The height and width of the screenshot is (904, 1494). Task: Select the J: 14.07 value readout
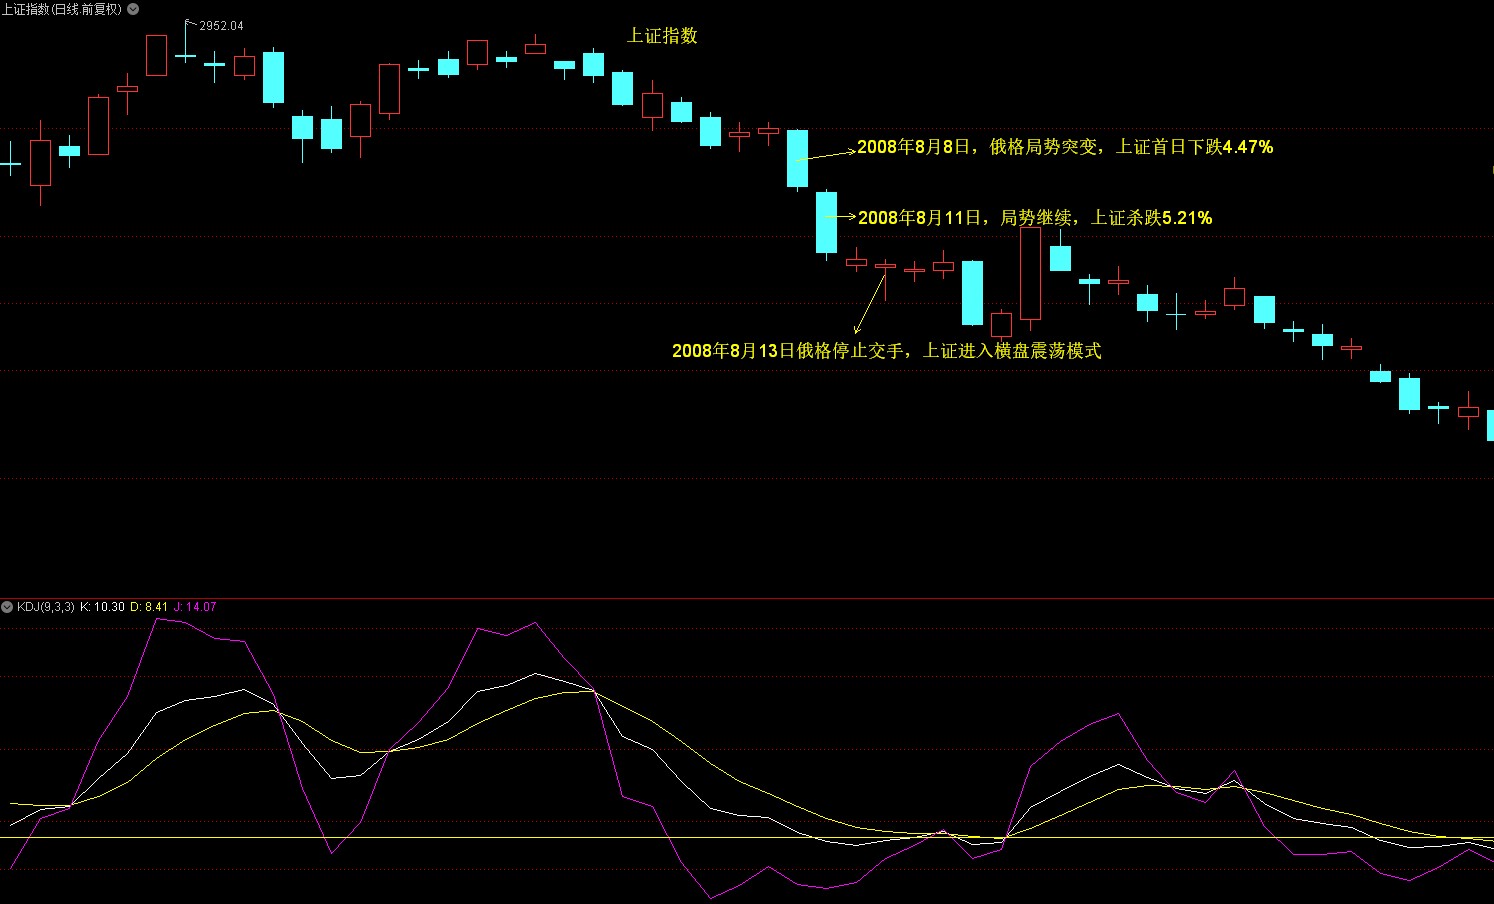[x=195, y=607]
